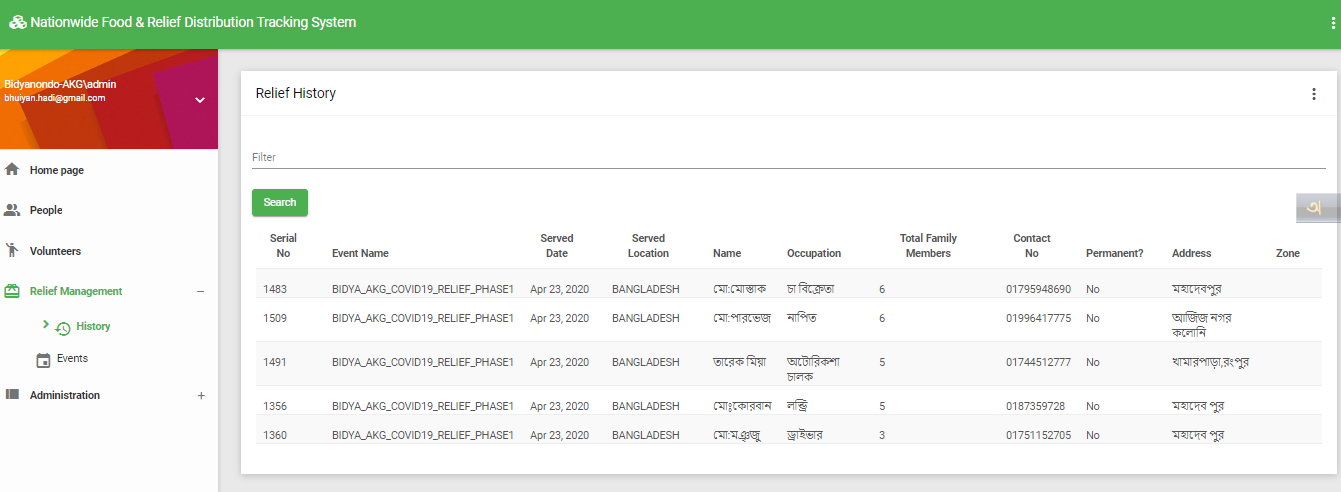Click the Home page house icon
Screen dimensions: 1341x492
13,170
